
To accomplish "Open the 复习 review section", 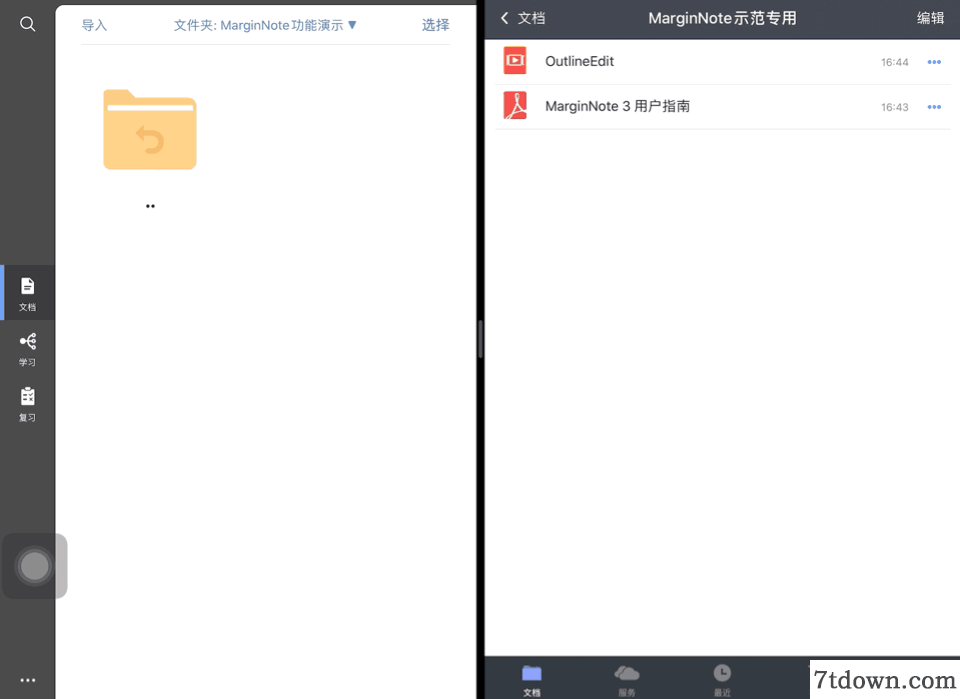I will pos(28,405).
